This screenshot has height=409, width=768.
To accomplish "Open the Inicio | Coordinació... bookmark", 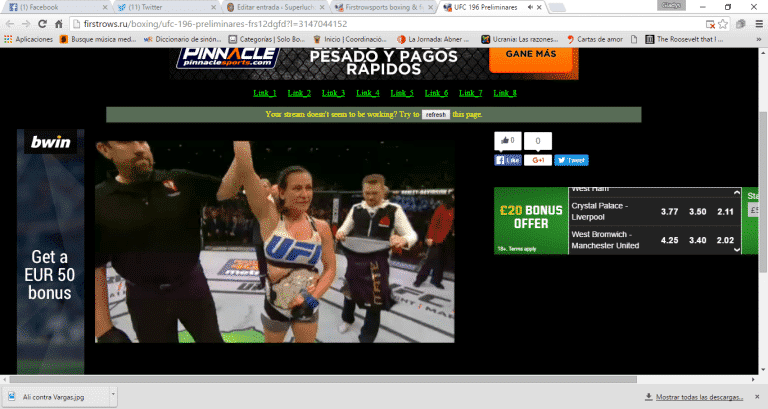I will coord(350,39).
